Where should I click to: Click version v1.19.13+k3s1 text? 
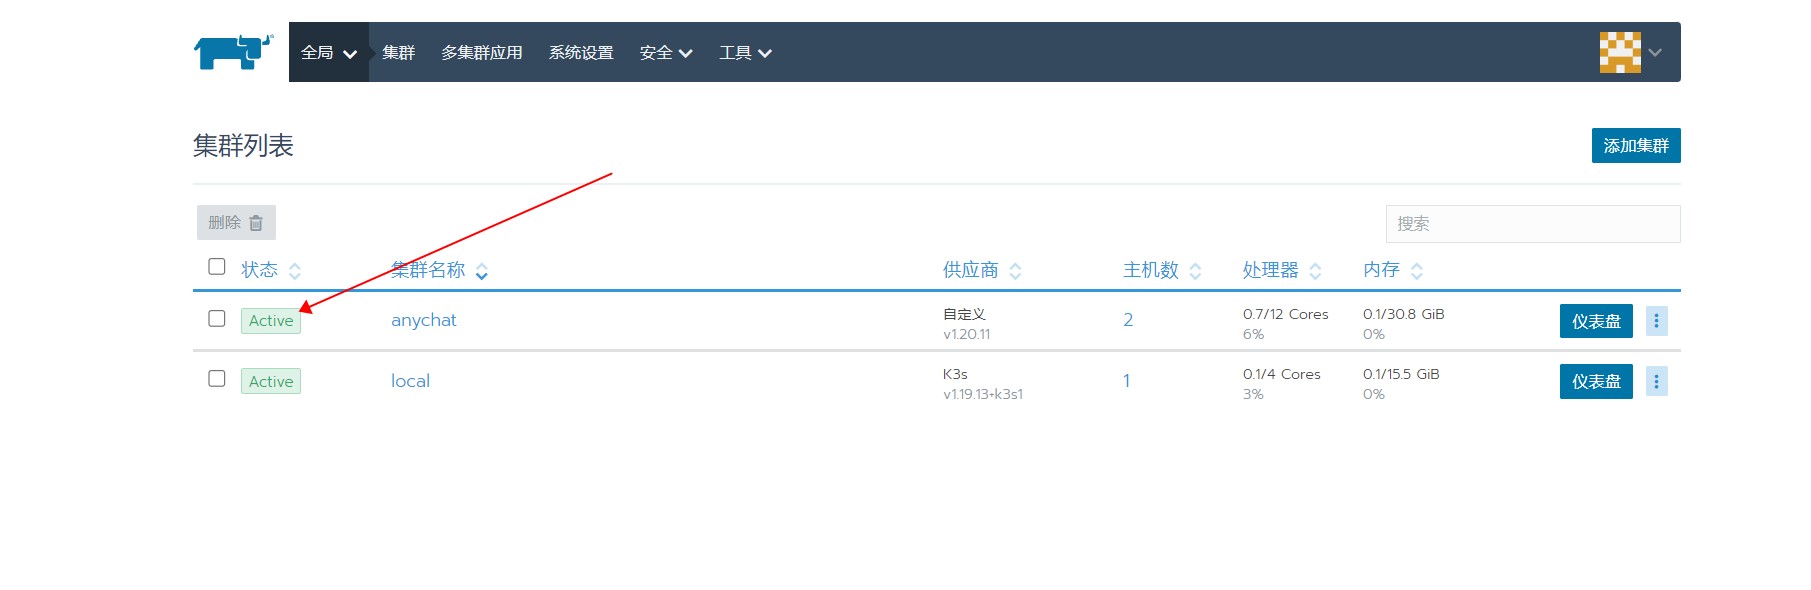tap(983, 394)
